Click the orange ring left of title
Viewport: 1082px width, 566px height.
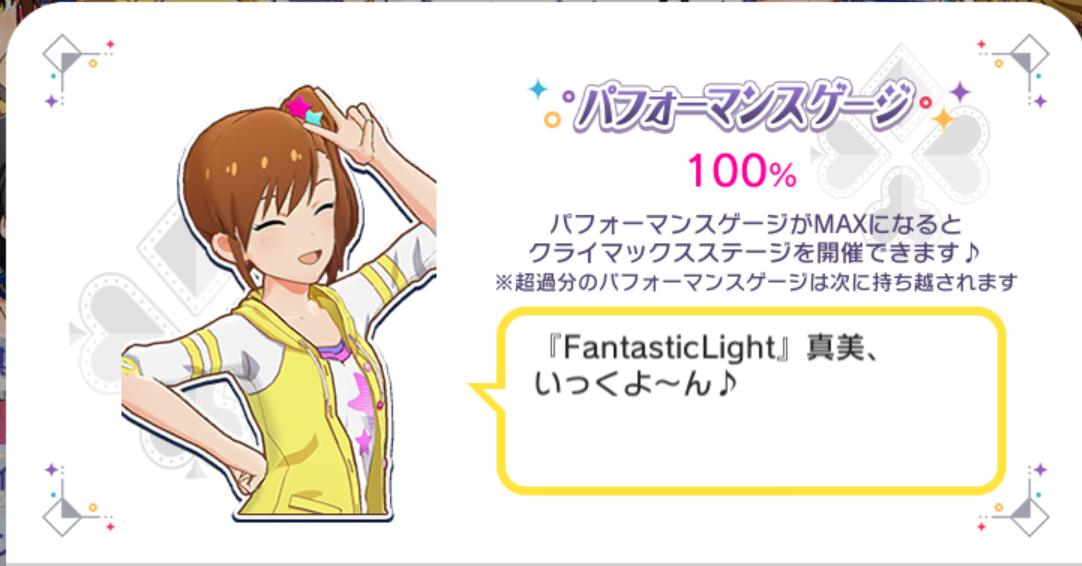pyautogui.click(x=552, y=120)
